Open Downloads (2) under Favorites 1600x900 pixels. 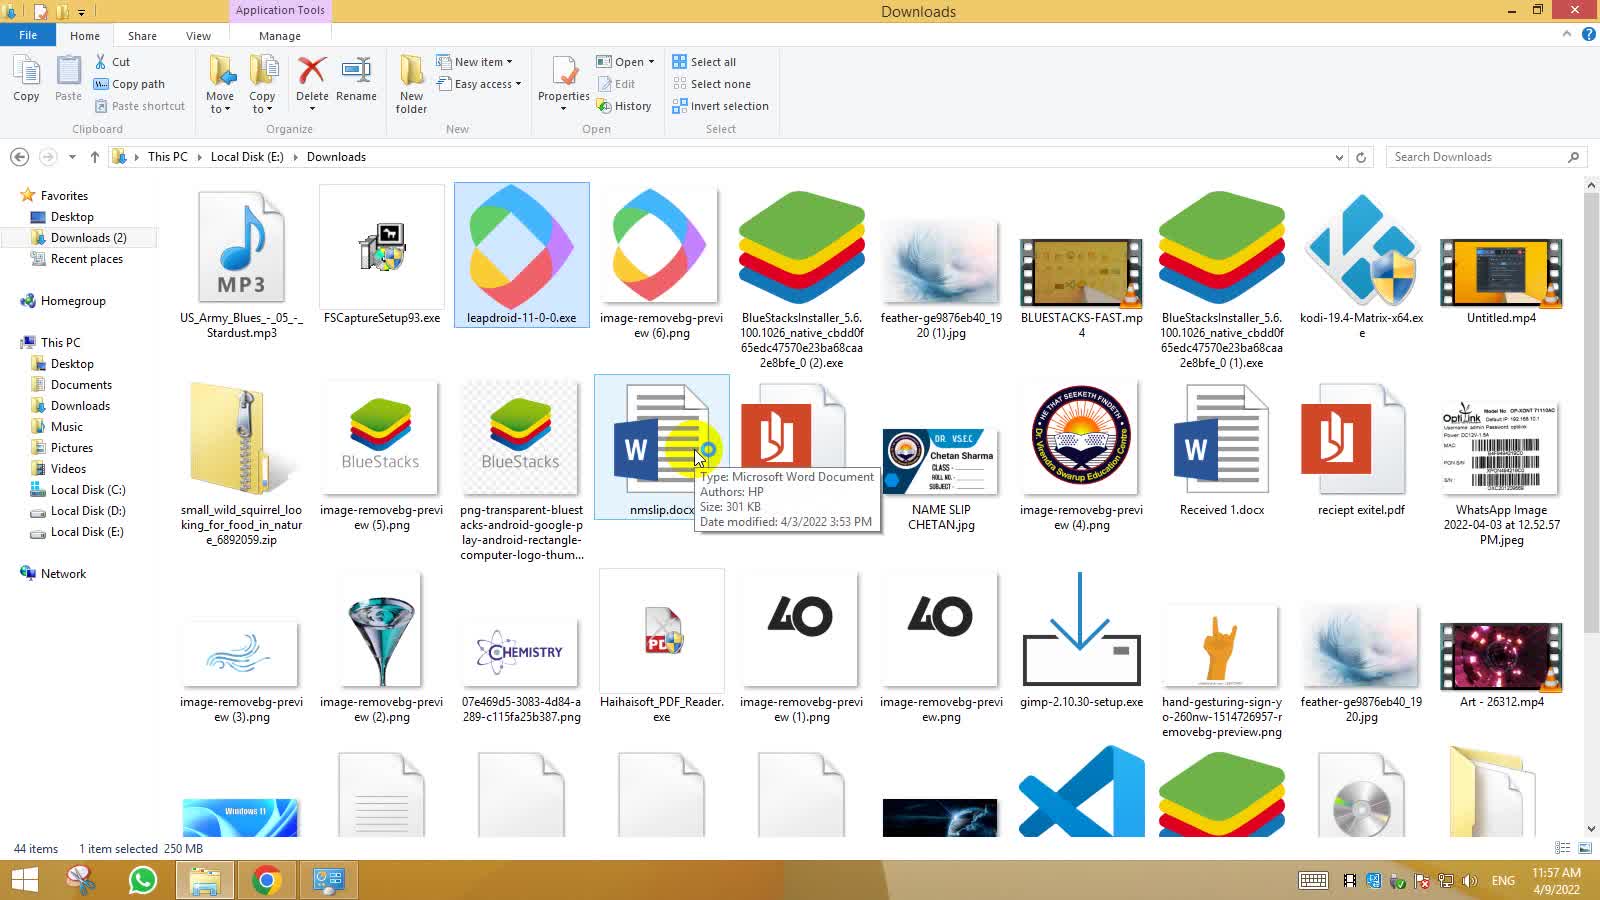88,238
